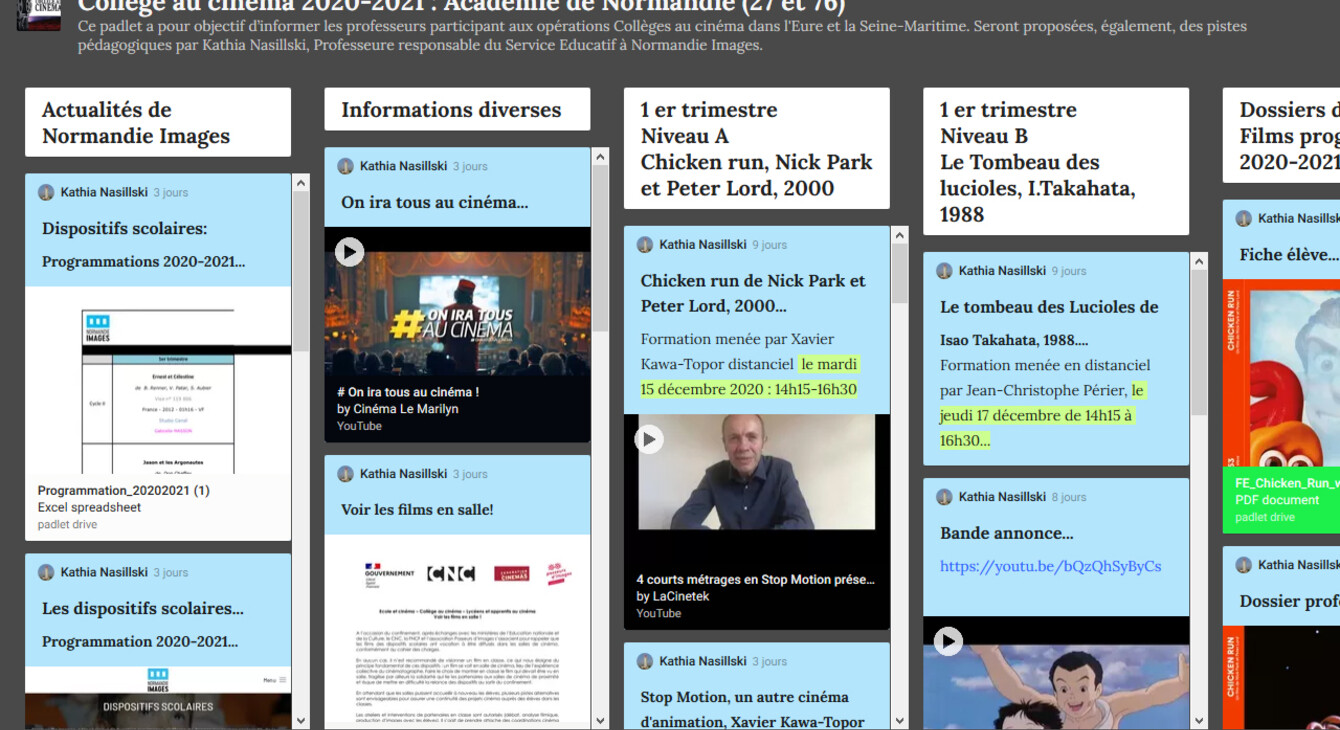This screenshot has width=1340, height=730.
Task: Click highlighted 'jeudi 17 décembre' date text
Action: coord(1041,415)
